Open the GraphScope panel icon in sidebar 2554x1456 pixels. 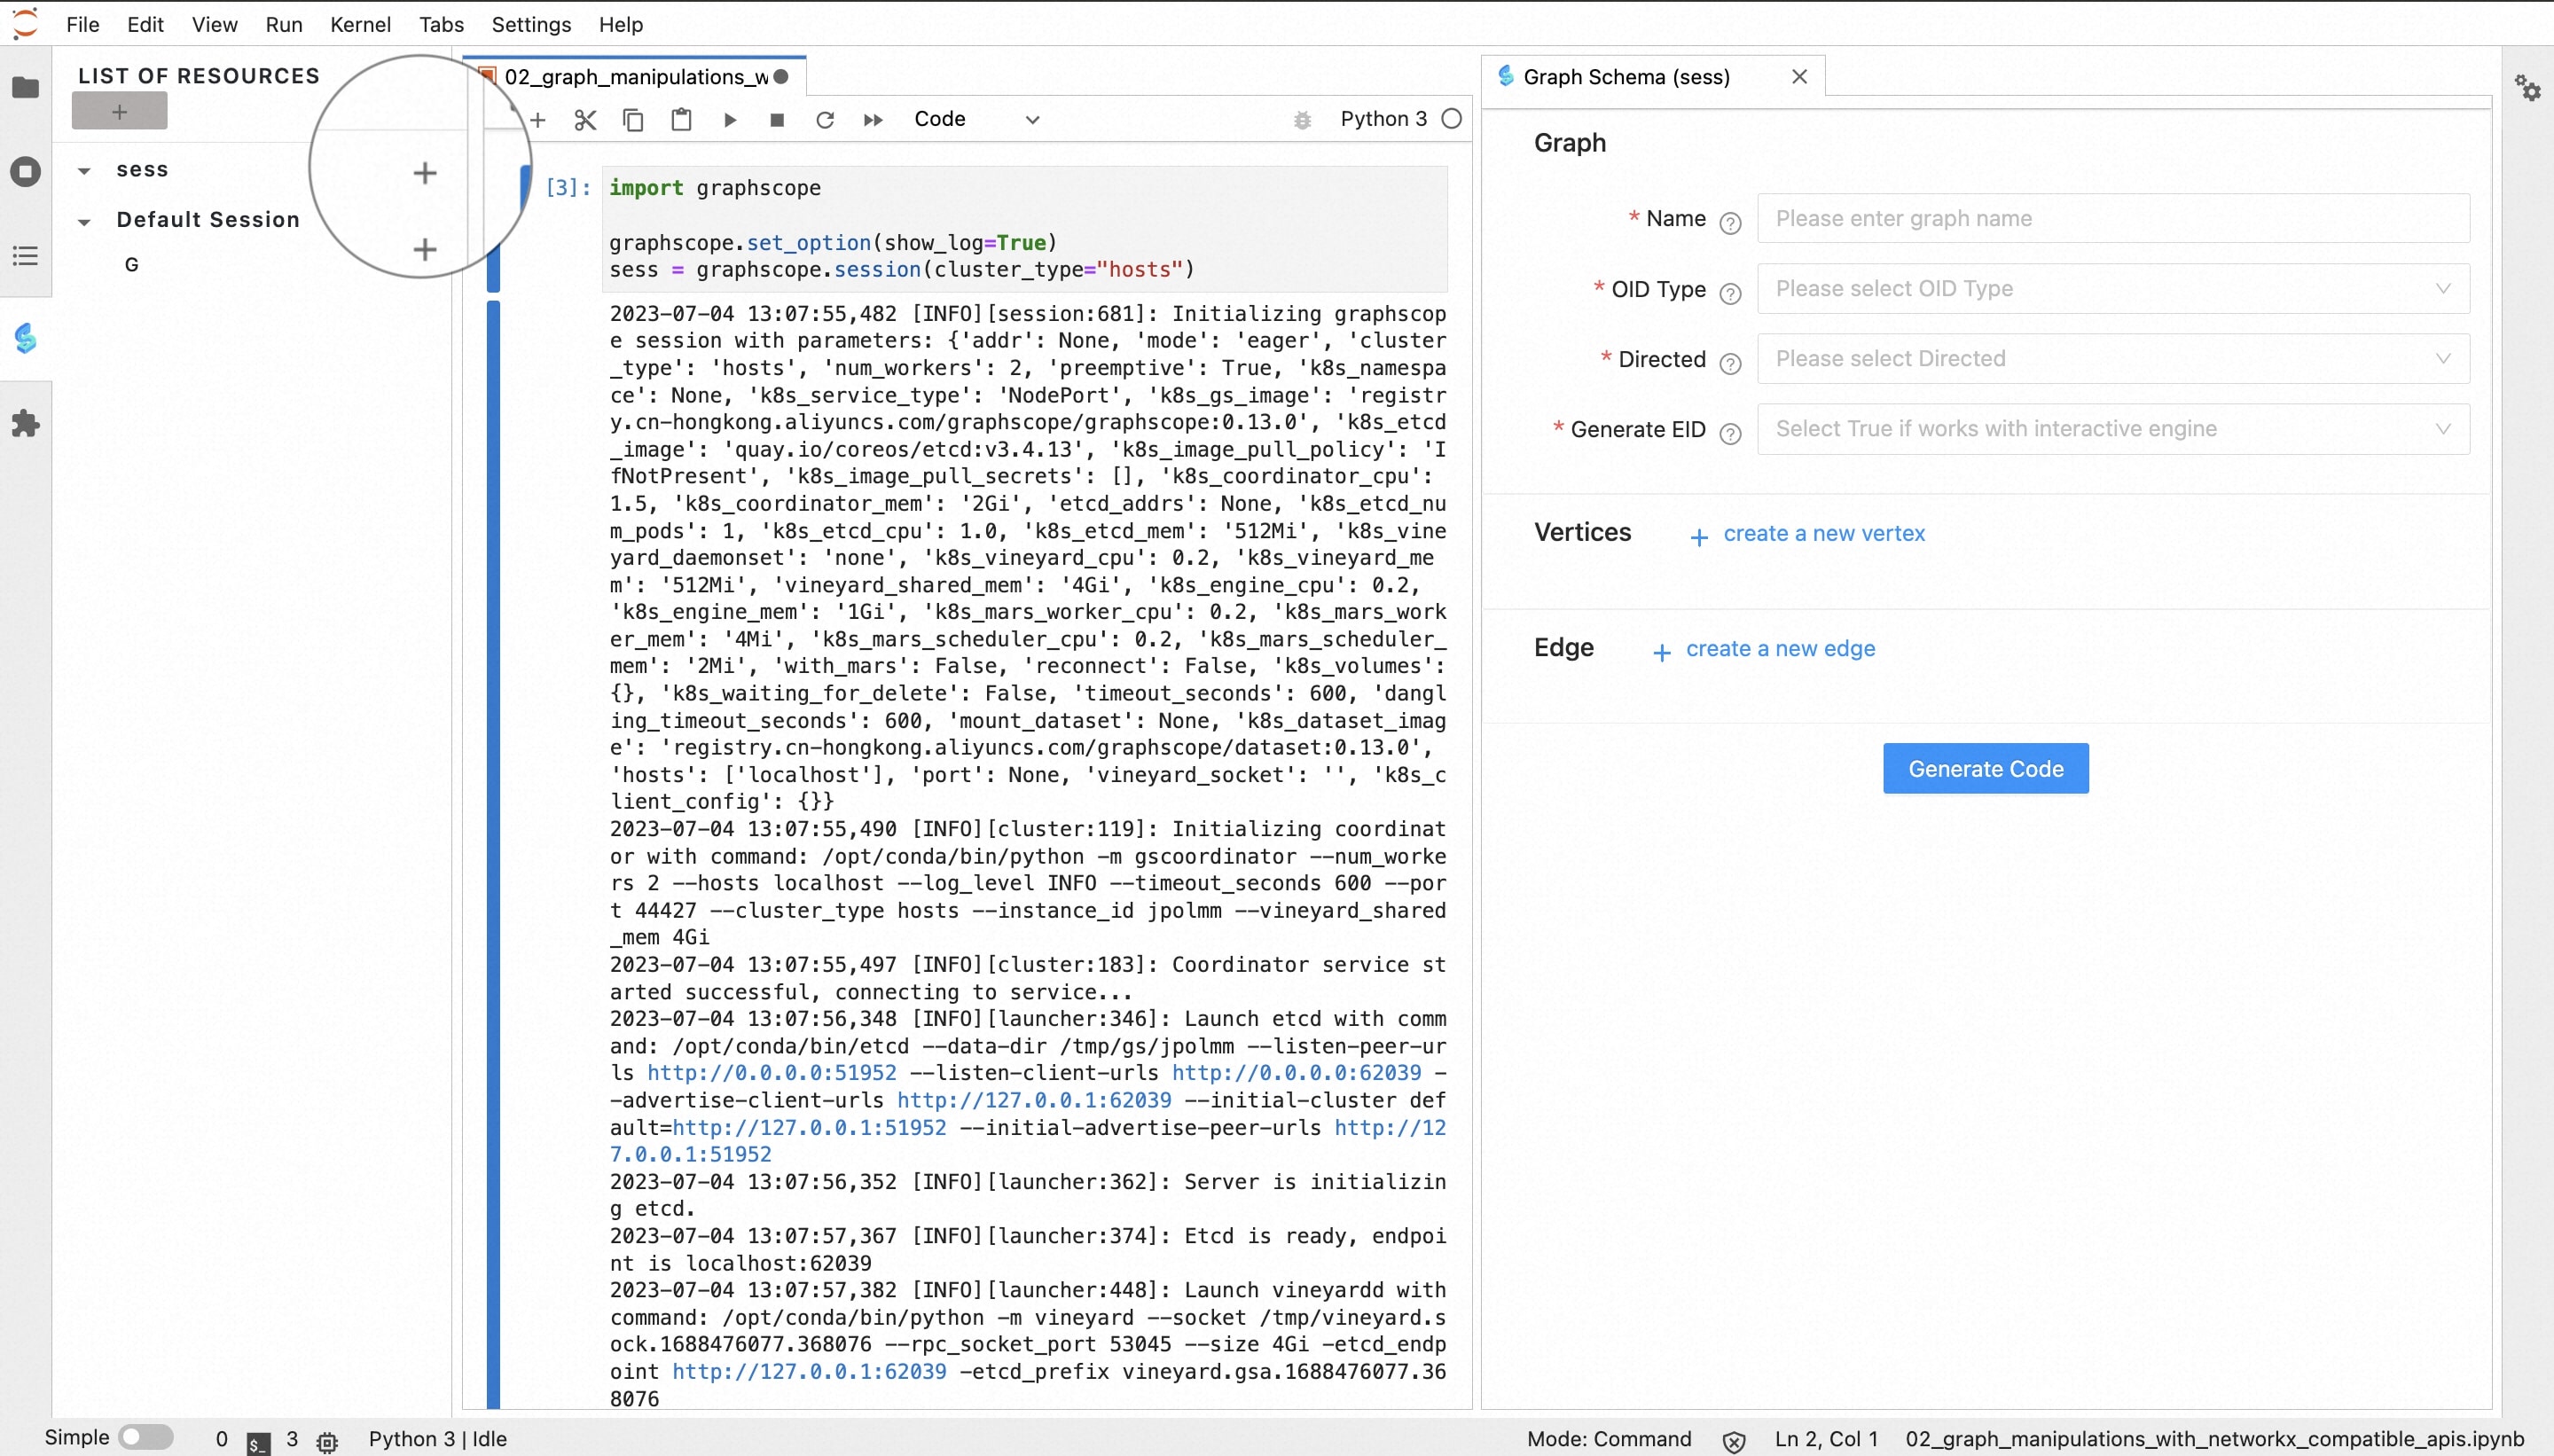coord(27,339)
